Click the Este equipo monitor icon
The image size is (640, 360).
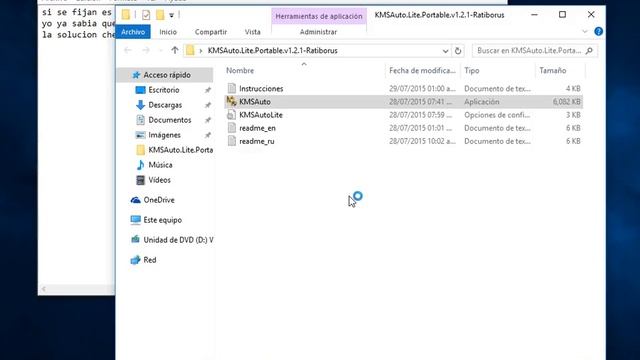tap(136, 220)
